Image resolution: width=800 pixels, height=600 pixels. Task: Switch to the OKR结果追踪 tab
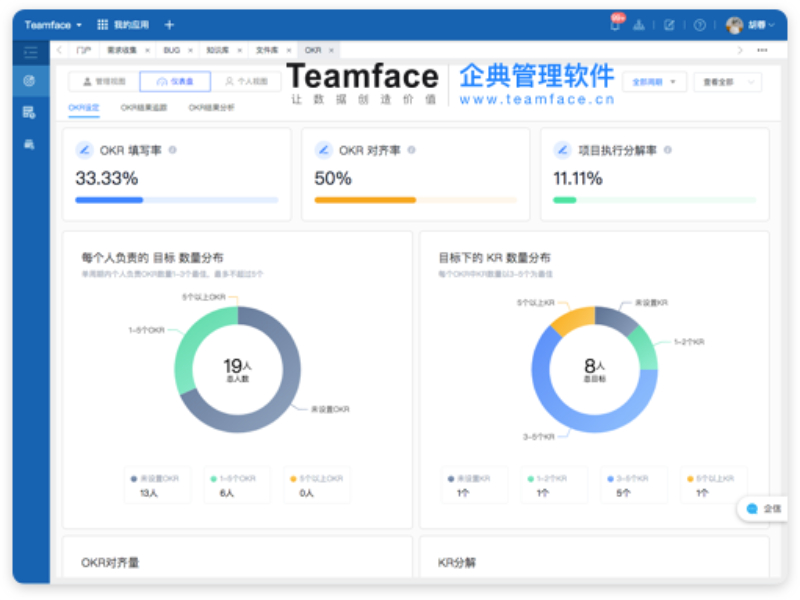click(144, 107)
